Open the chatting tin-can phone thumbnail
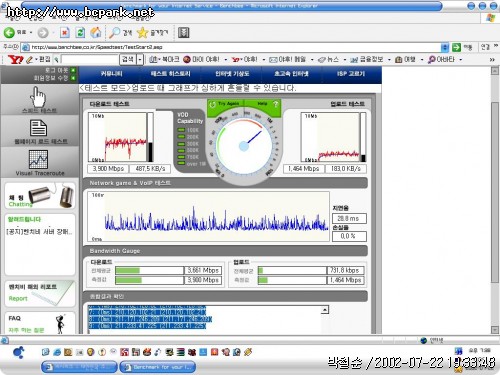 (40, 196)
